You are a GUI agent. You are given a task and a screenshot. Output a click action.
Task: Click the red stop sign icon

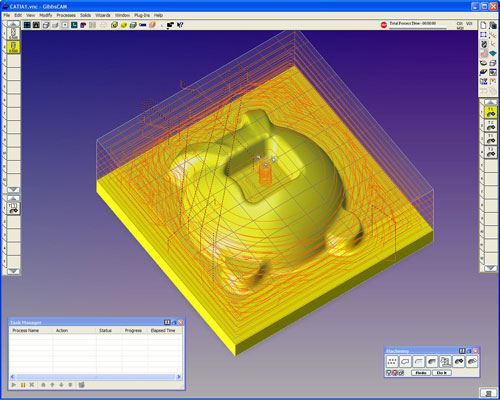pos(384,25)
